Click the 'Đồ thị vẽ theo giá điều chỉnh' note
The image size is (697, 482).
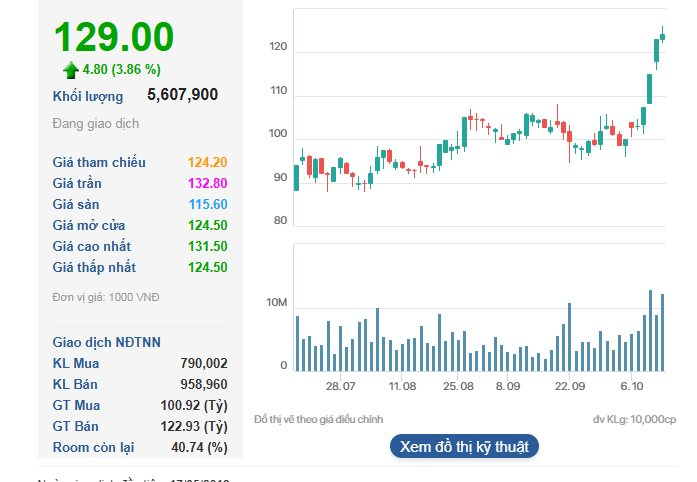pos(318,419)
